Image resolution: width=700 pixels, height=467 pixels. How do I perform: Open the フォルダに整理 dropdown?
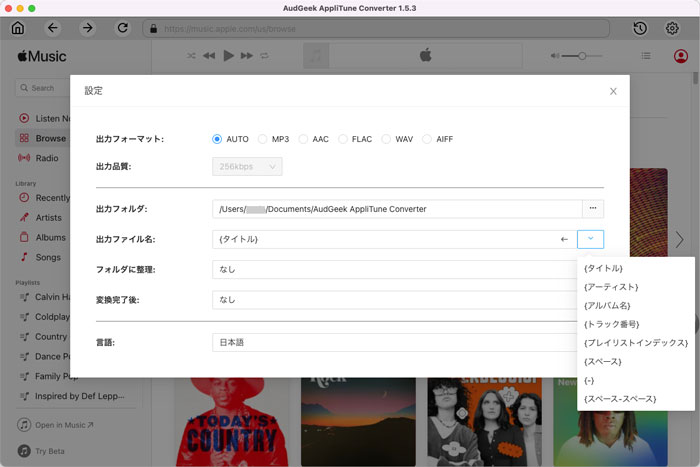395,269
